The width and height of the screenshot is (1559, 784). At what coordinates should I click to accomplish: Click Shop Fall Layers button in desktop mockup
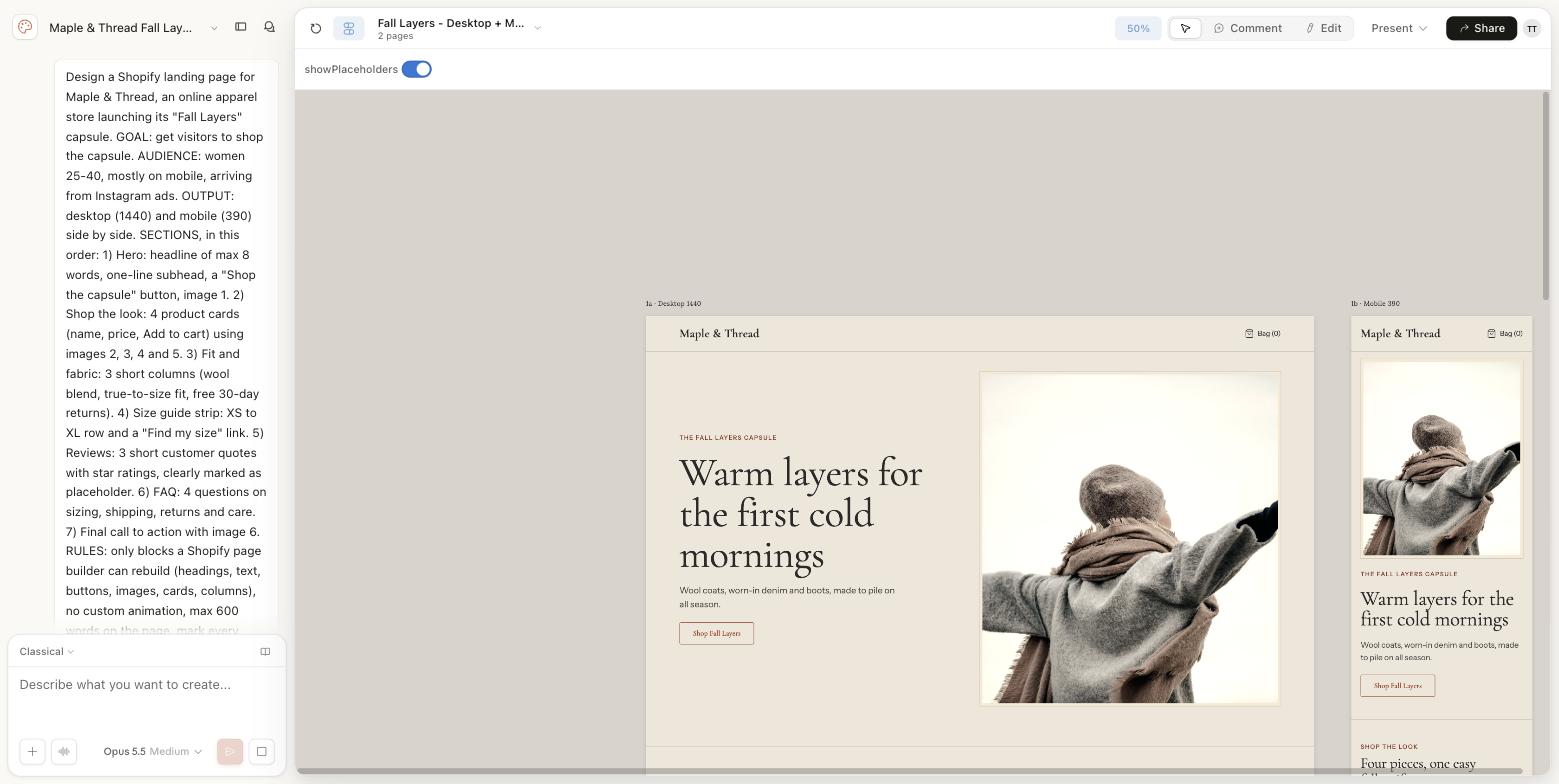pyautogui.click(x=716, y=633)
